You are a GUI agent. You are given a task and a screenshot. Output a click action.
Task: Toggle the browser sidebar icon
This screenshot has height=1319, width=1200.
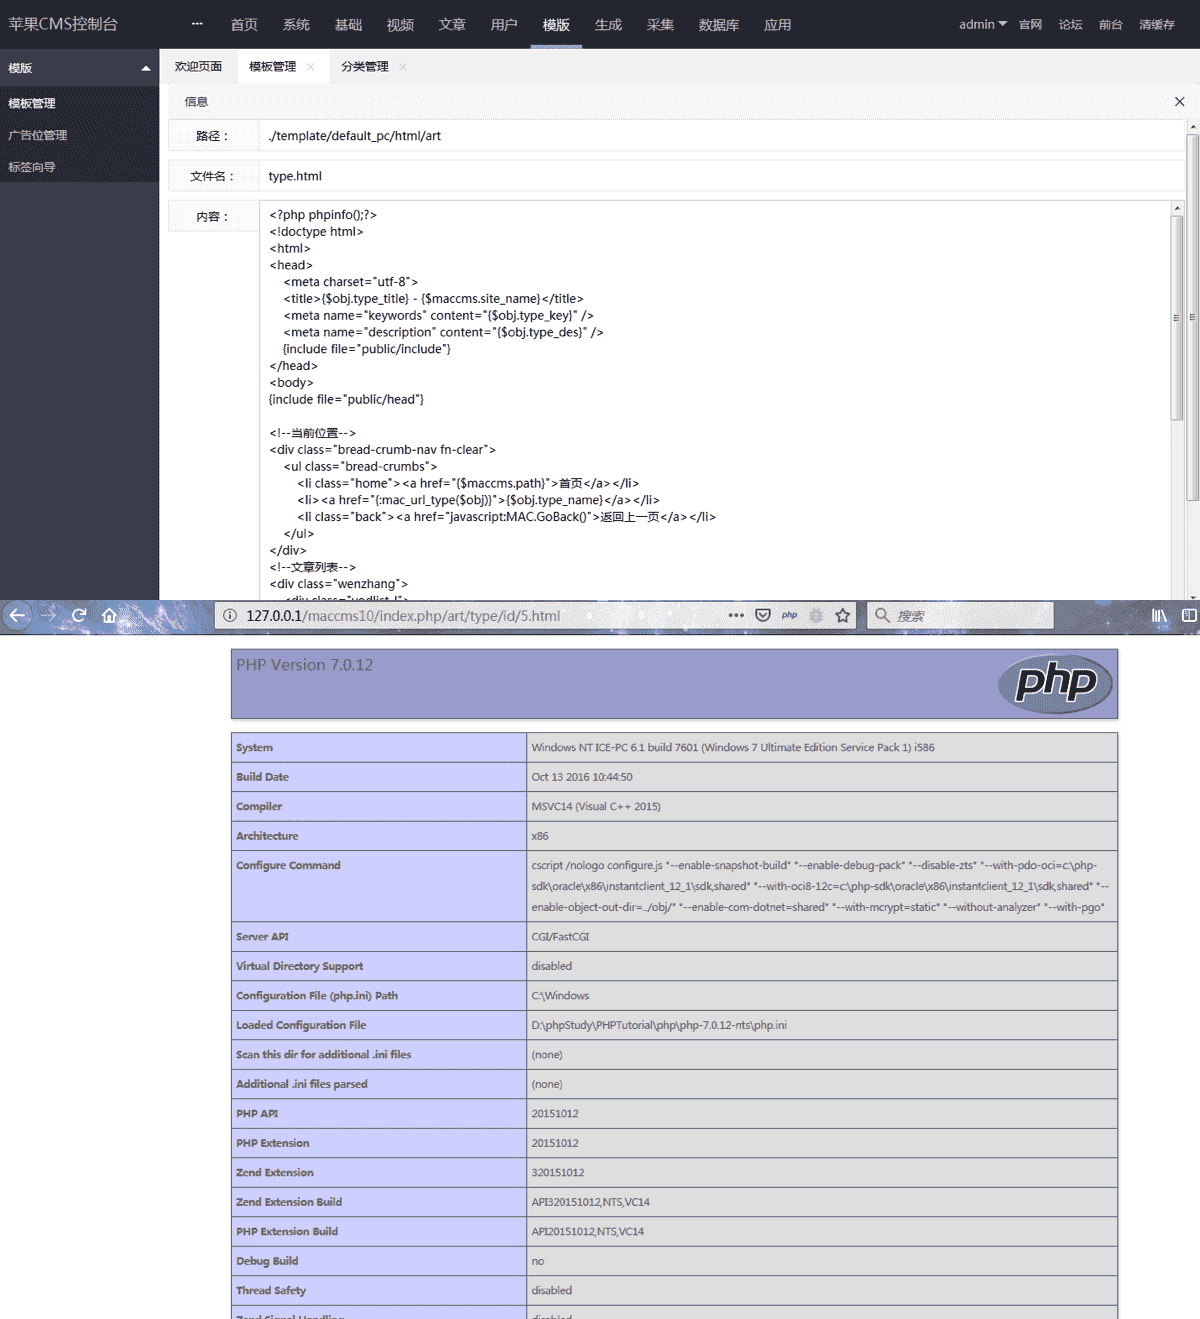(x=1189, y=616)
